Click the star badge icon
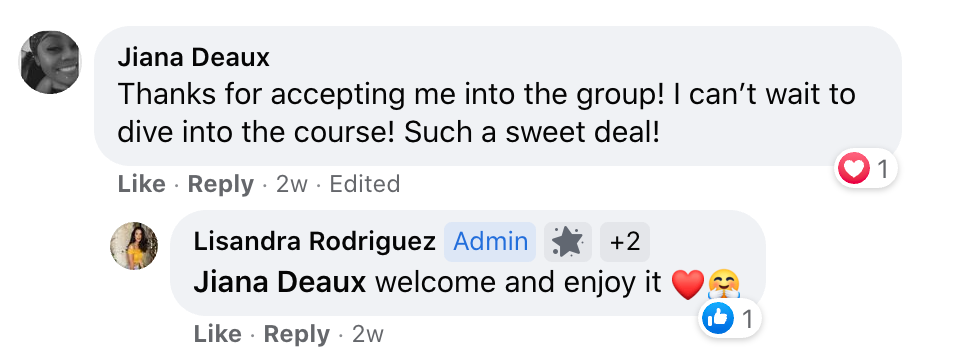Image resolution: width=960 pixels, height=364 pixels. pyautogui.click(x=568, y=242)
